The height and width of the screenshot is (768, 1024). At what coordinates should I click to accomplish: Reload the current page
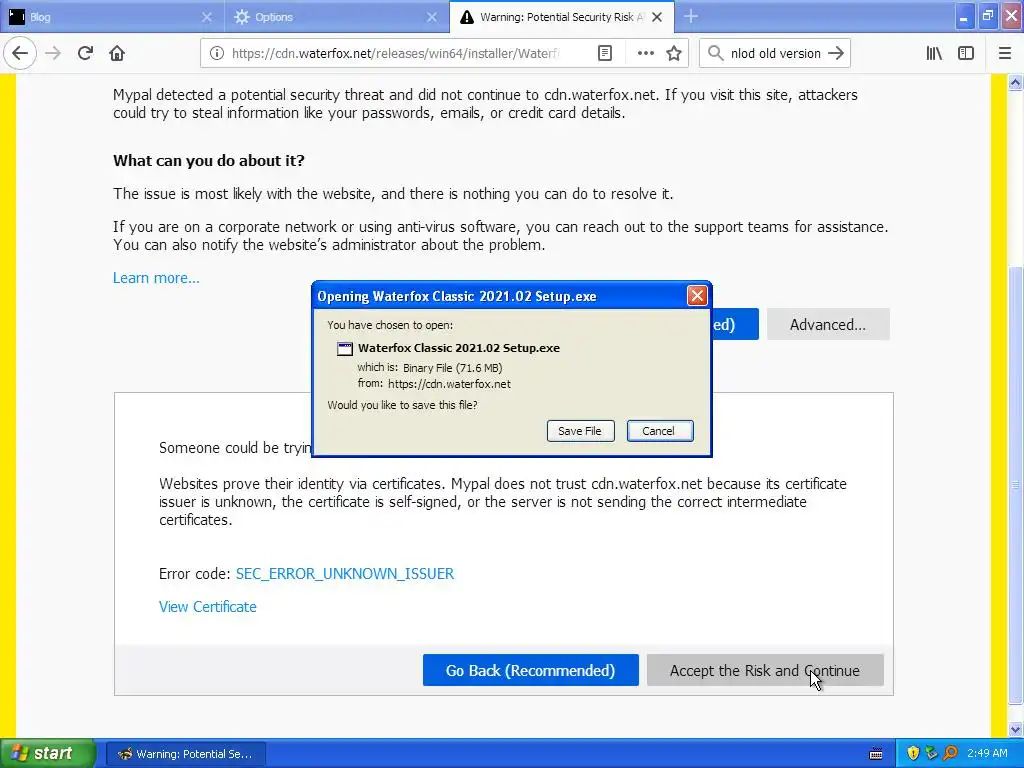point(85,53)
